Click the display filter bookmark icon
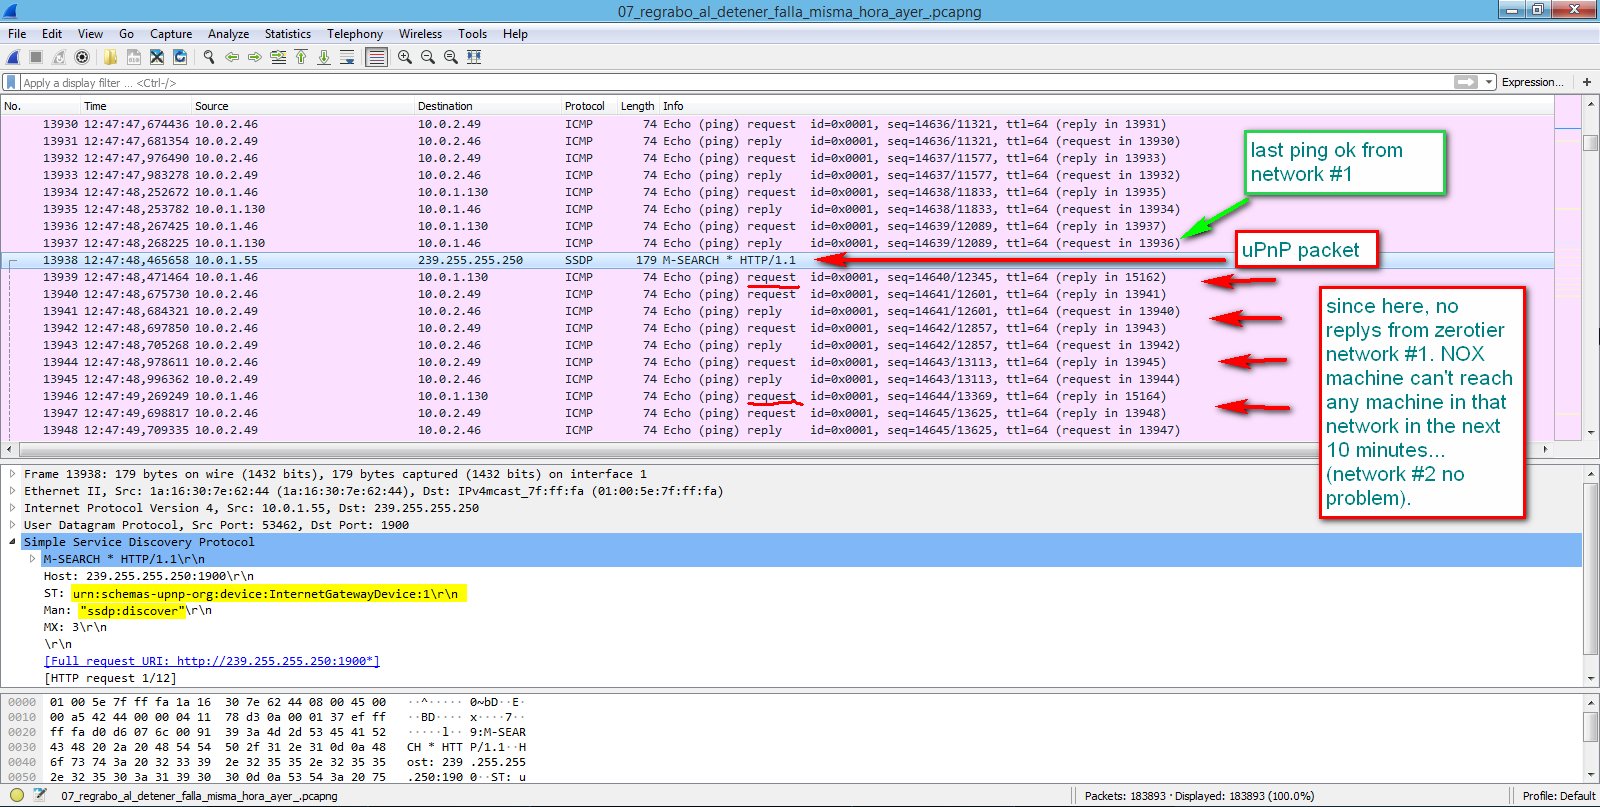The height and width of the screenshot is (807, 1600). coord(11,82)
